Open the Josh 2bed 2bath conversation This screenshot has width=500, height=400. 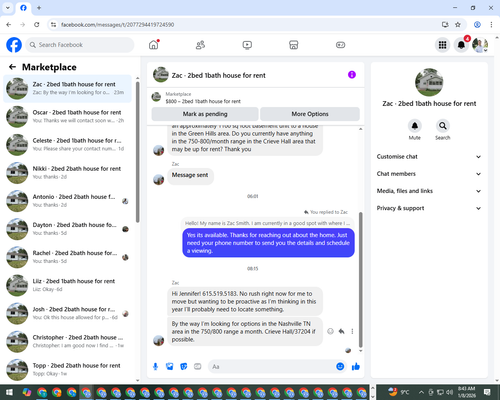pyautogui.click(x=67, y=313)
